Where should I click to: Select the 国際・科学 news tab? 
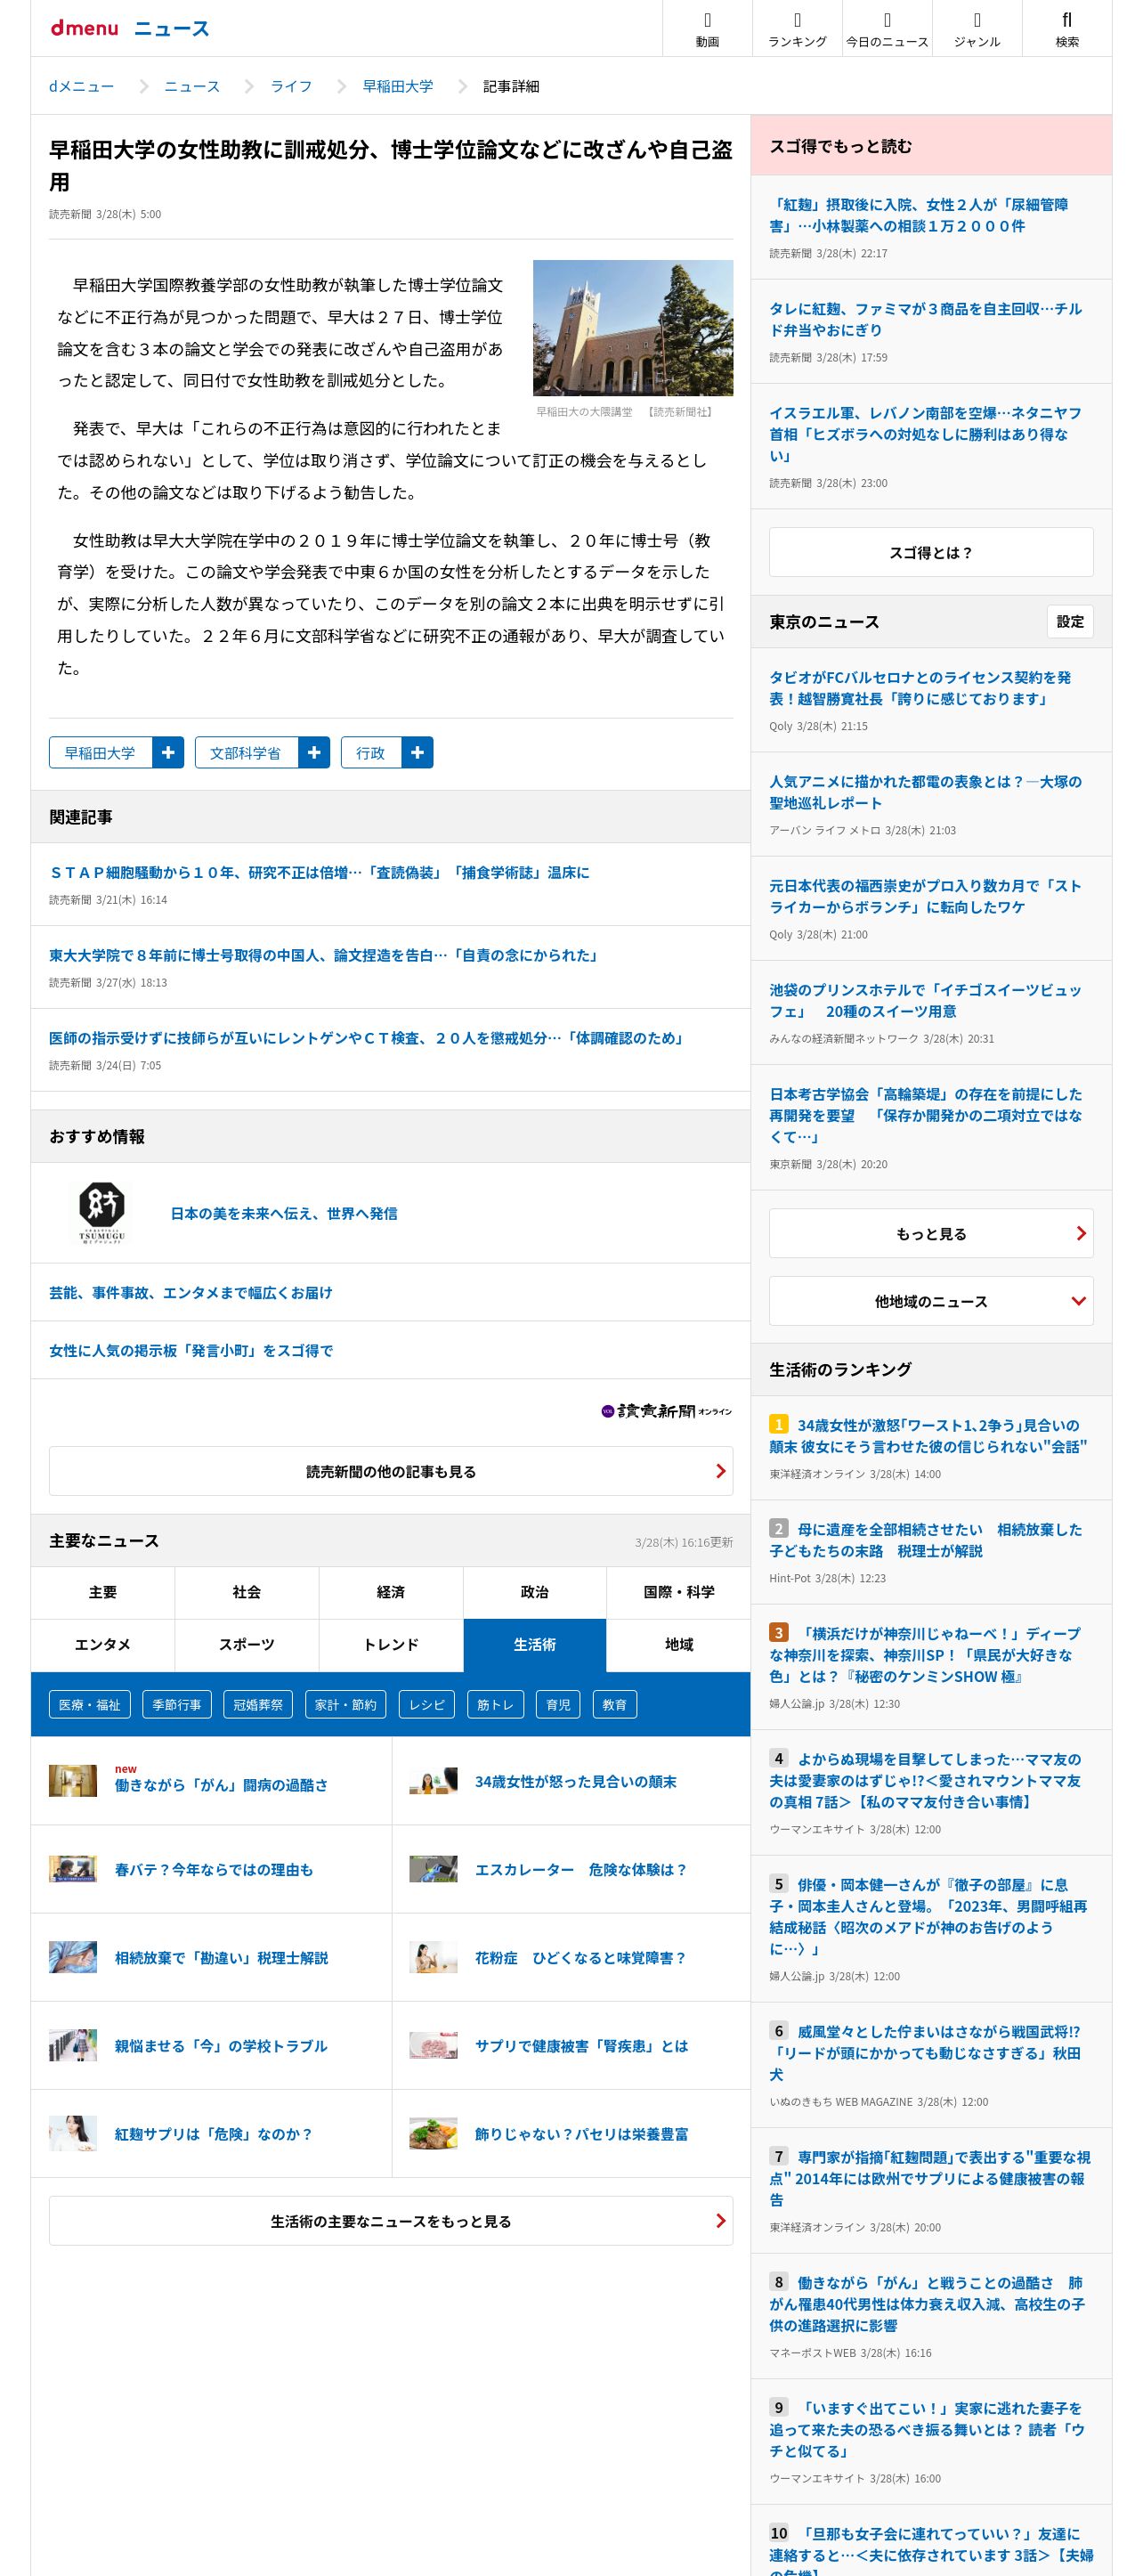click(679, 1592)
